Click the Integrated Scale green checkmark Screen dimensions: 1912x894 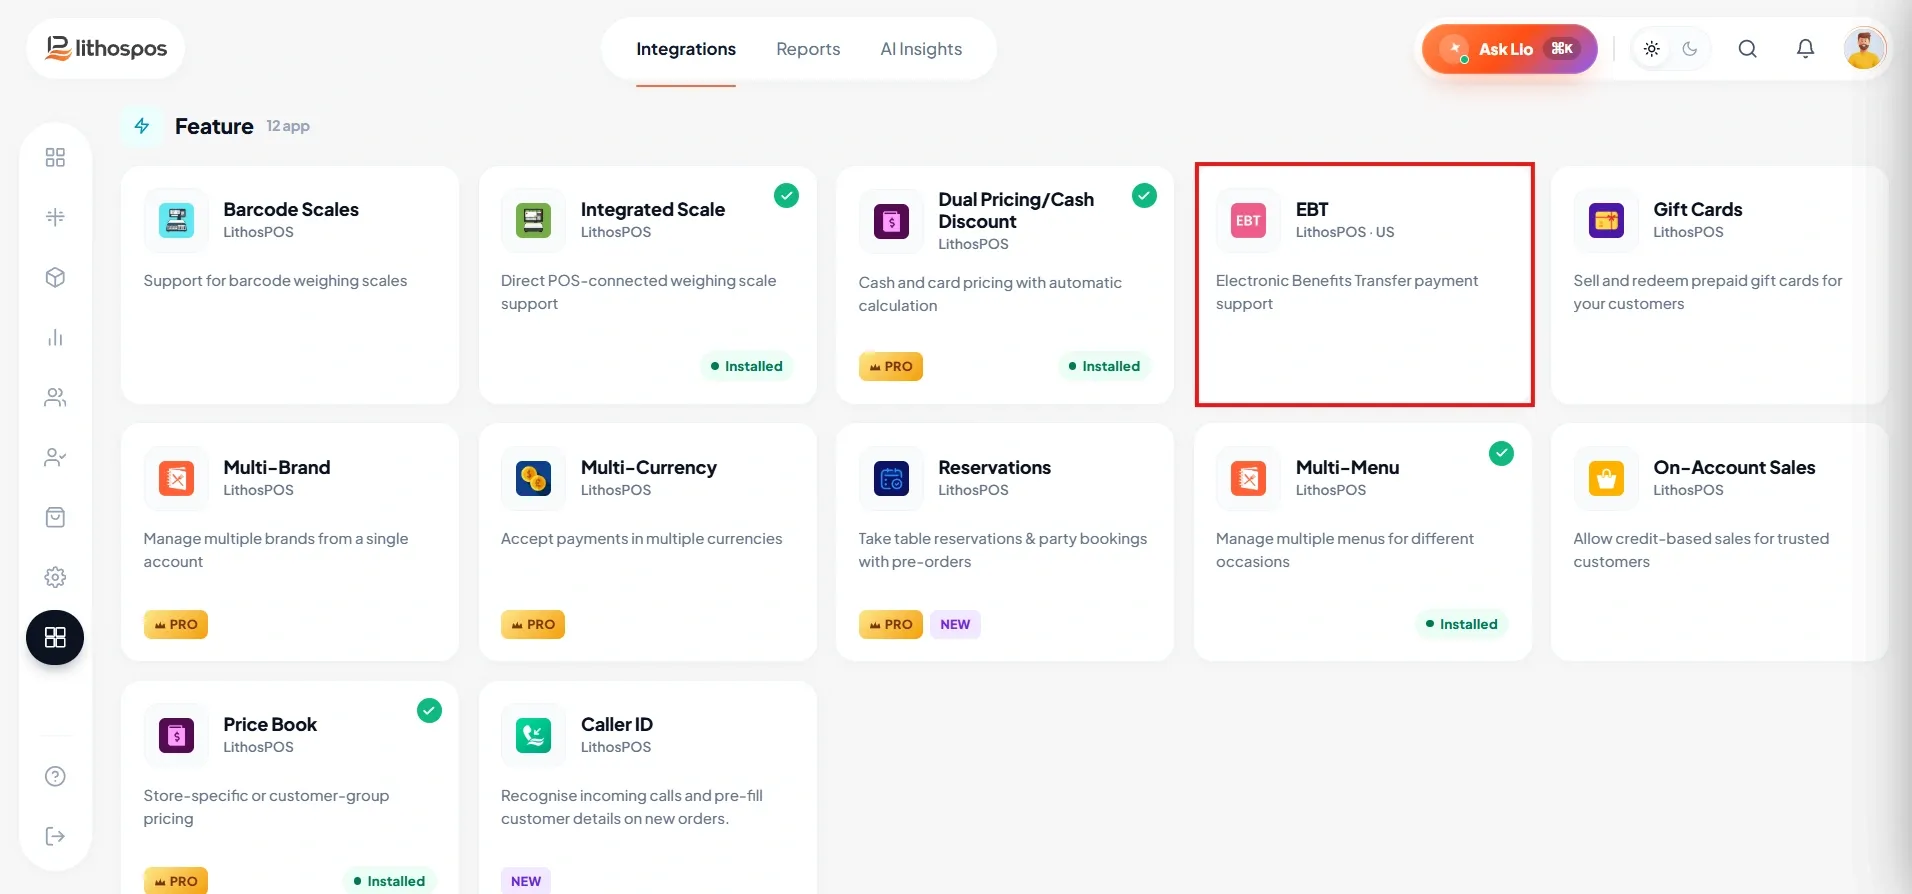[787, 195]
